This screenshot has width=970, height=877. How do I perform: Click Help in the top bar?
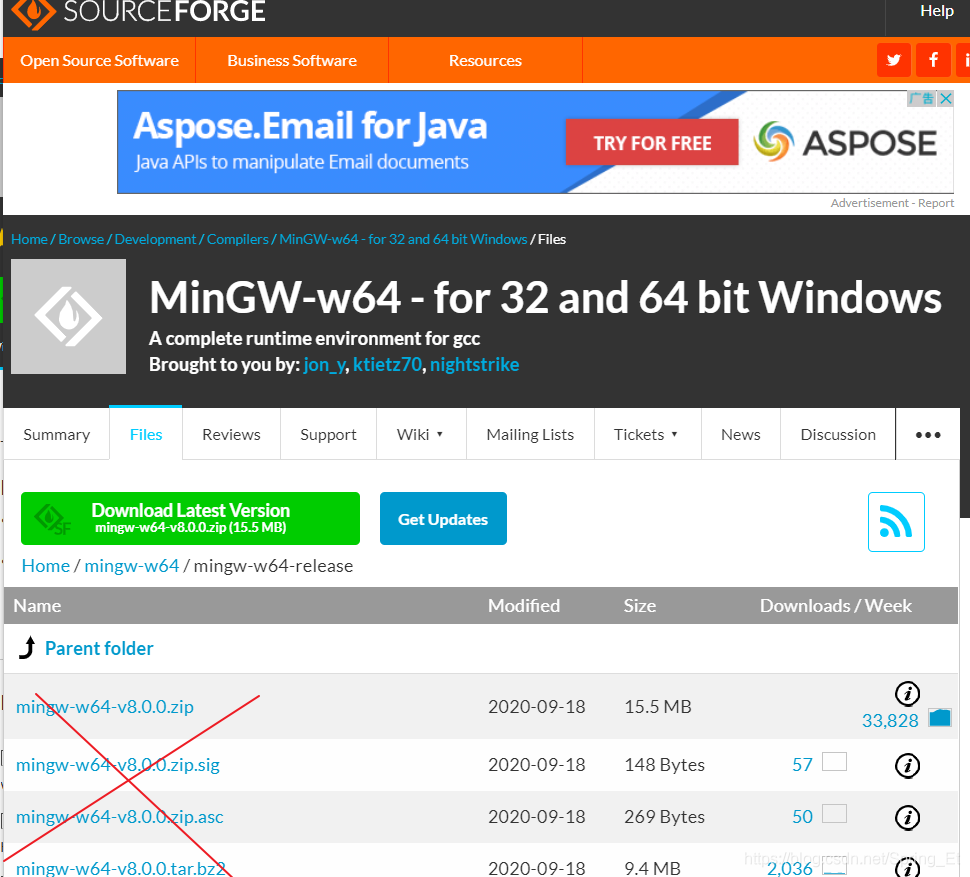(937, 11)
